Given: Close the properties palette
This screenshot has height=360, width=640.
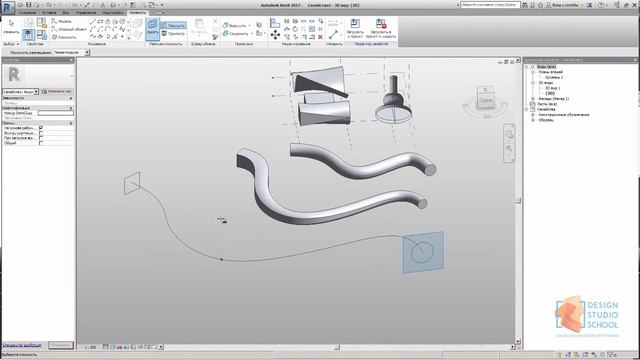Looking at the screenshot, I should click(x=71, y=60).
